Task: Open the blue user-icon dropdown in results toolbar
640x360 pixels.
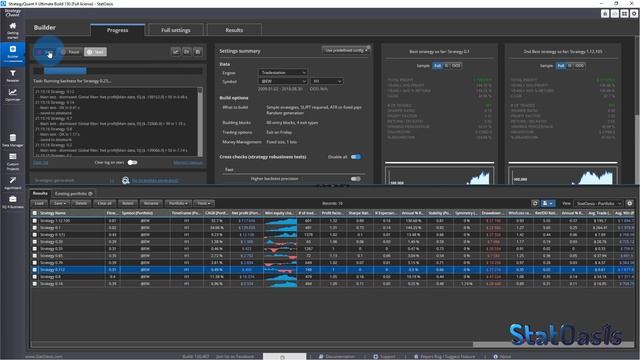Action: (547, 203)
